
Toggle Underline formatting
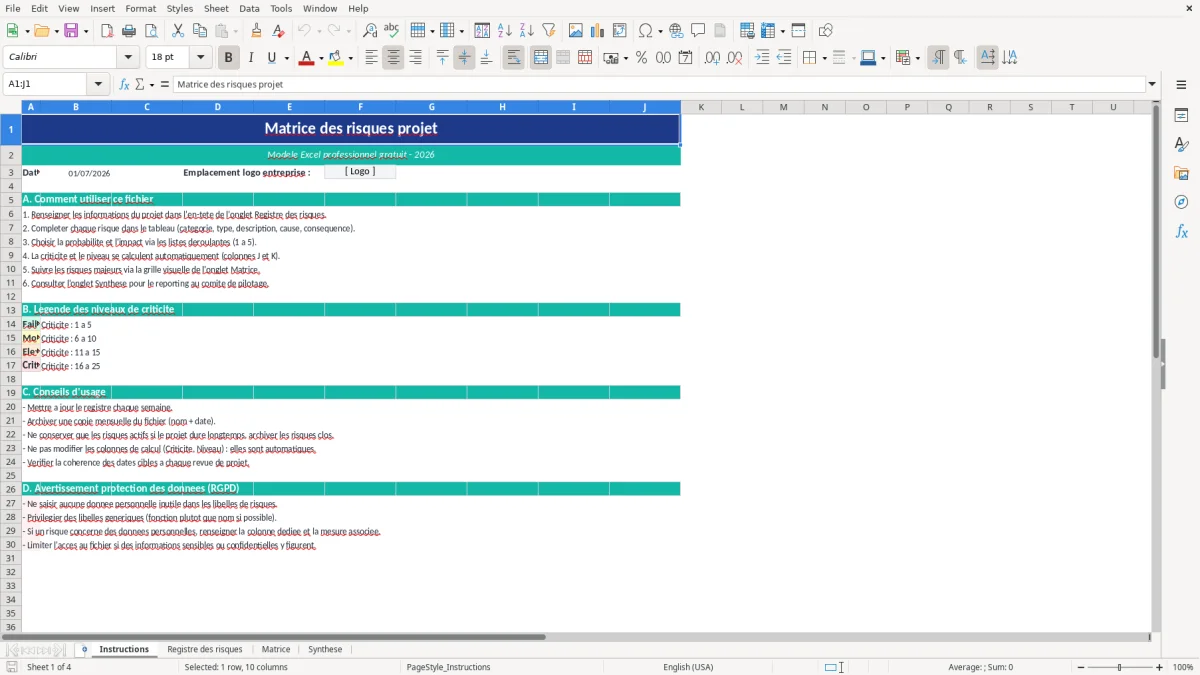coord(272,58)
